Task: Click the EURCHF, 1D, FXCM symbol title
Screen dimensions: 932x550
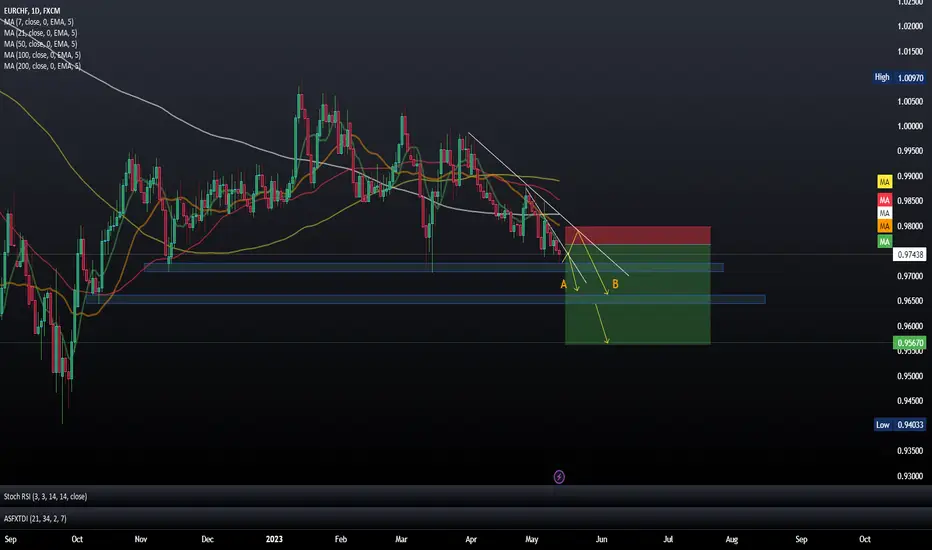Action: 32,11
